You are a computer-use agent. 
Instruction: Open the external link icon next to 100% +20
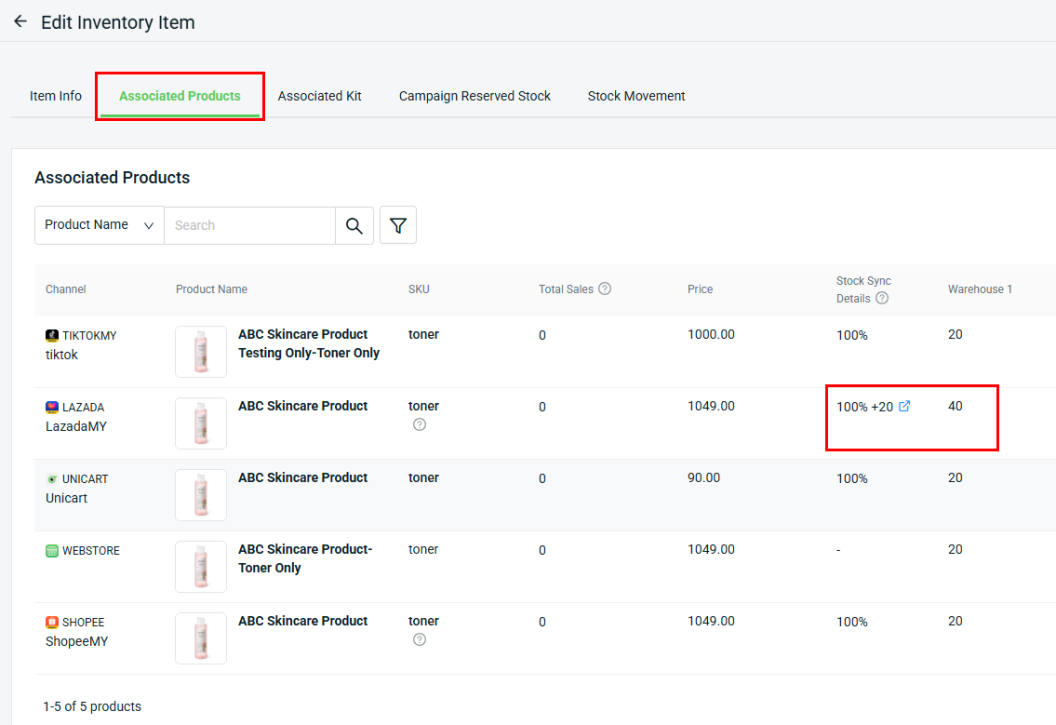pos(905,407)
